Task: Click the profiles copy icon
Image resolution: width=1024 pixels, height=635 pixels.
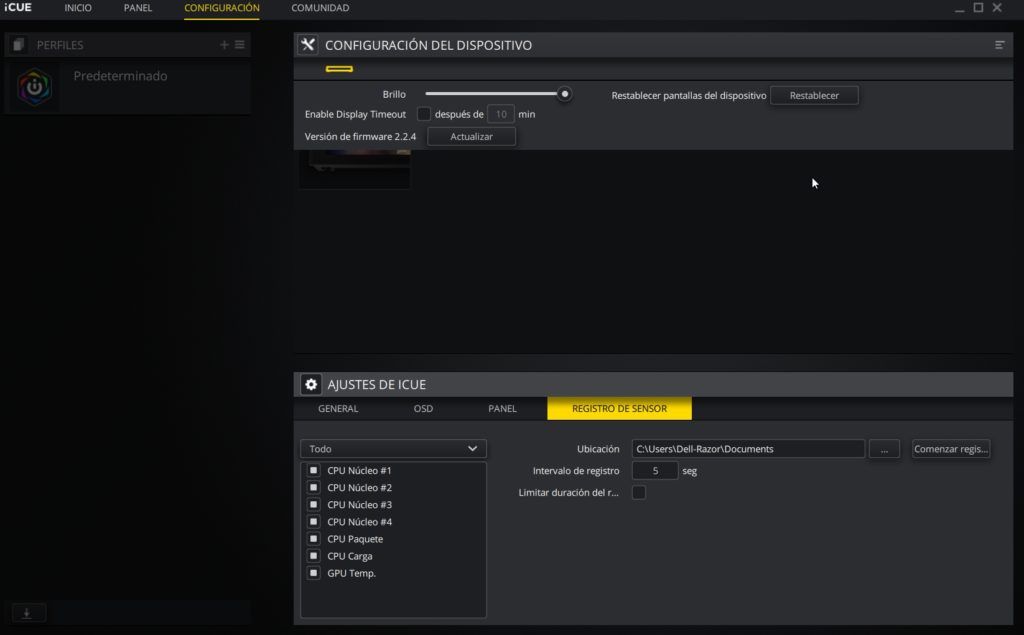Action: [x=18, y=44]
